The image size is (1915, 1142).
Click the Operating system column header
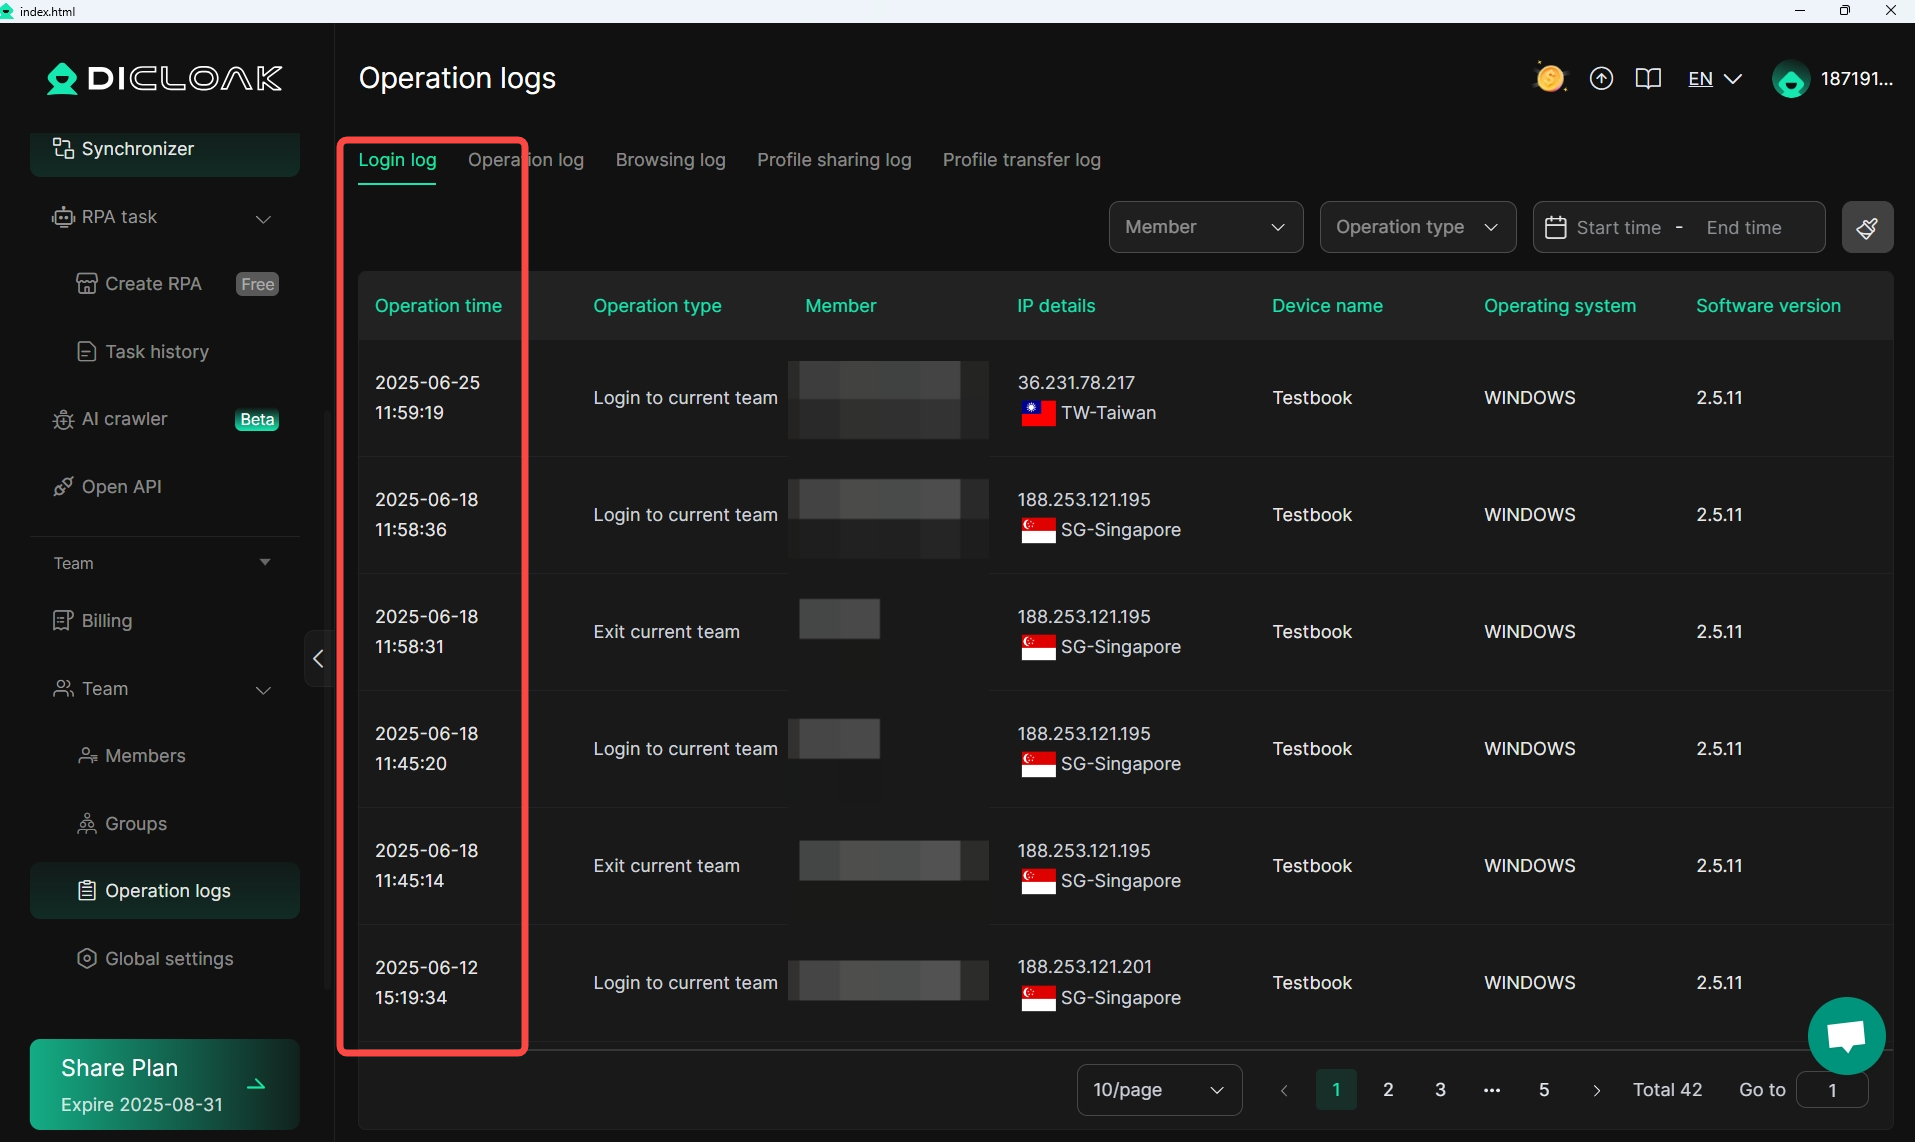(1560, 306)
